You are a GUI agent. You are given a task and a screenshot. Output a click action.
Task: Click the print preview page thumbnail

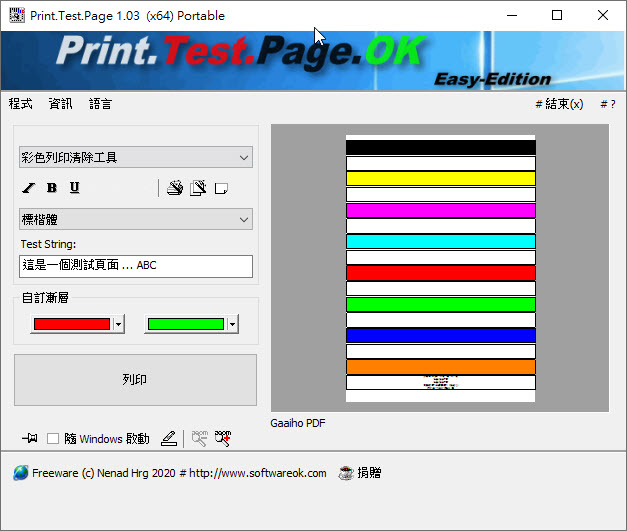tap(440, 268)
